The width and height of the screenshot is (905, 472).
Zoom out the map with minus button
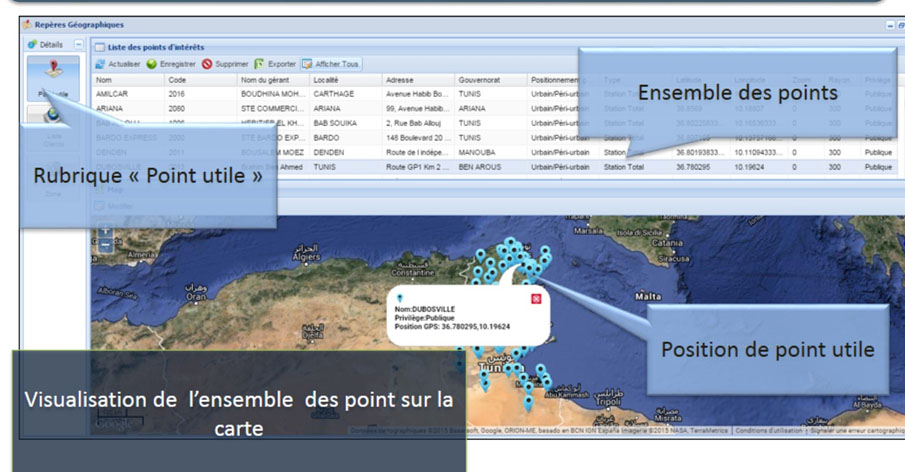pos(105,245)
